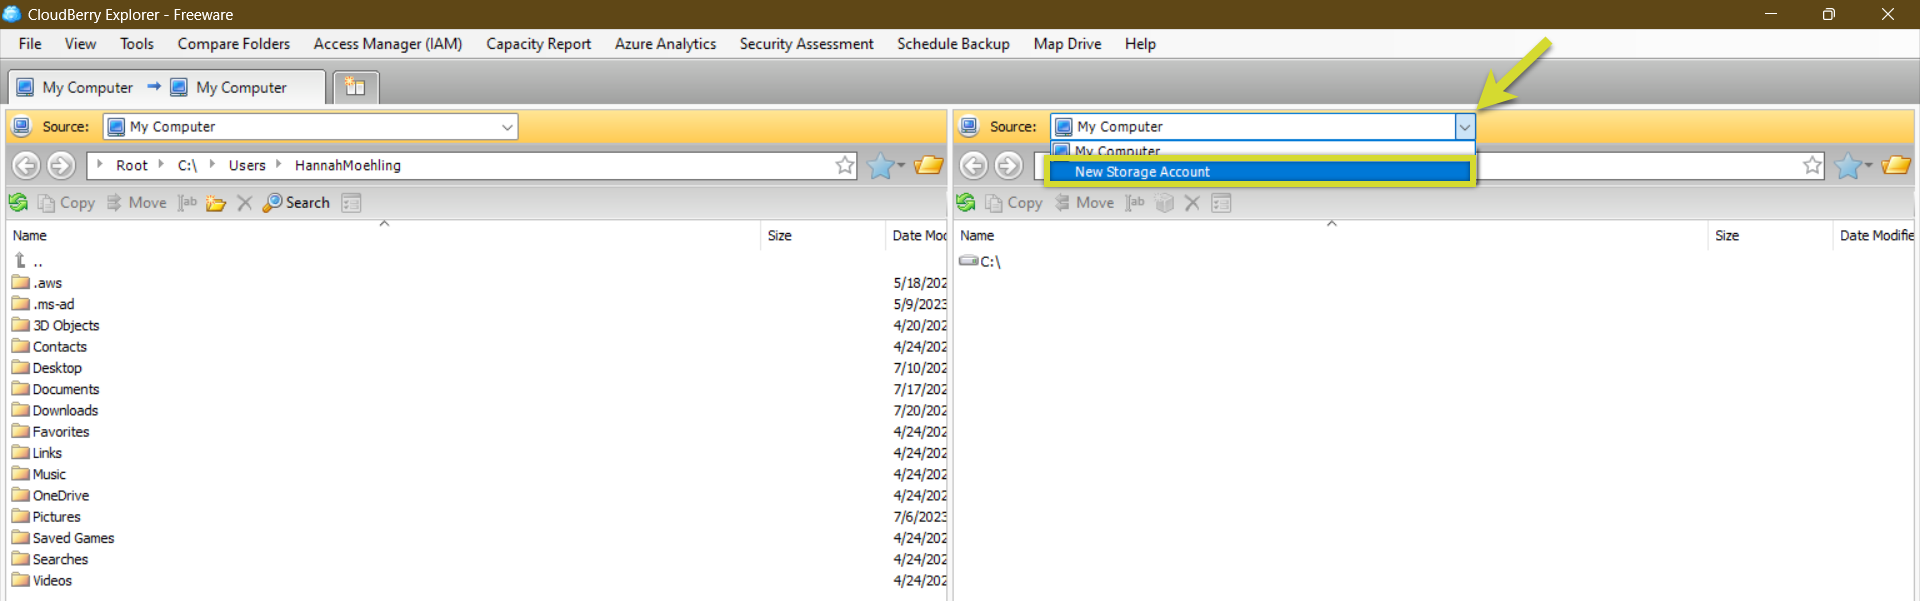This screenshot has height=601, width=1920.
Task: Expand the left pane Source dropdown
Action: 507,127
